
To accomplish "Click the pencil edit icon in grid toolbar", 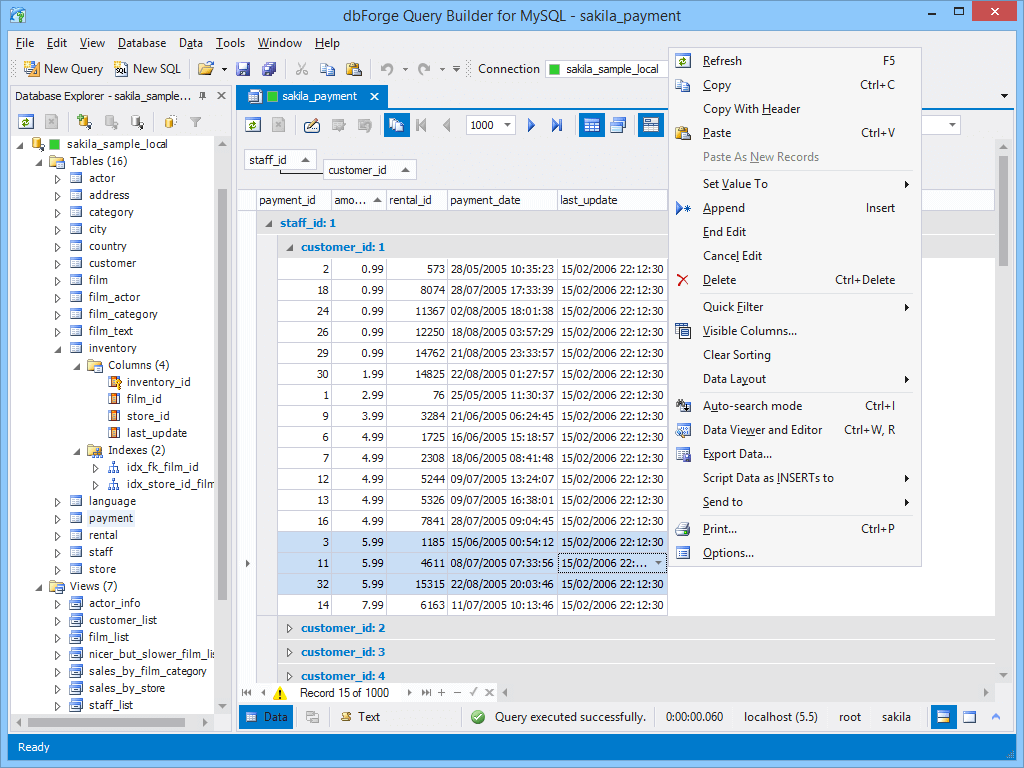I will (312, 125).
